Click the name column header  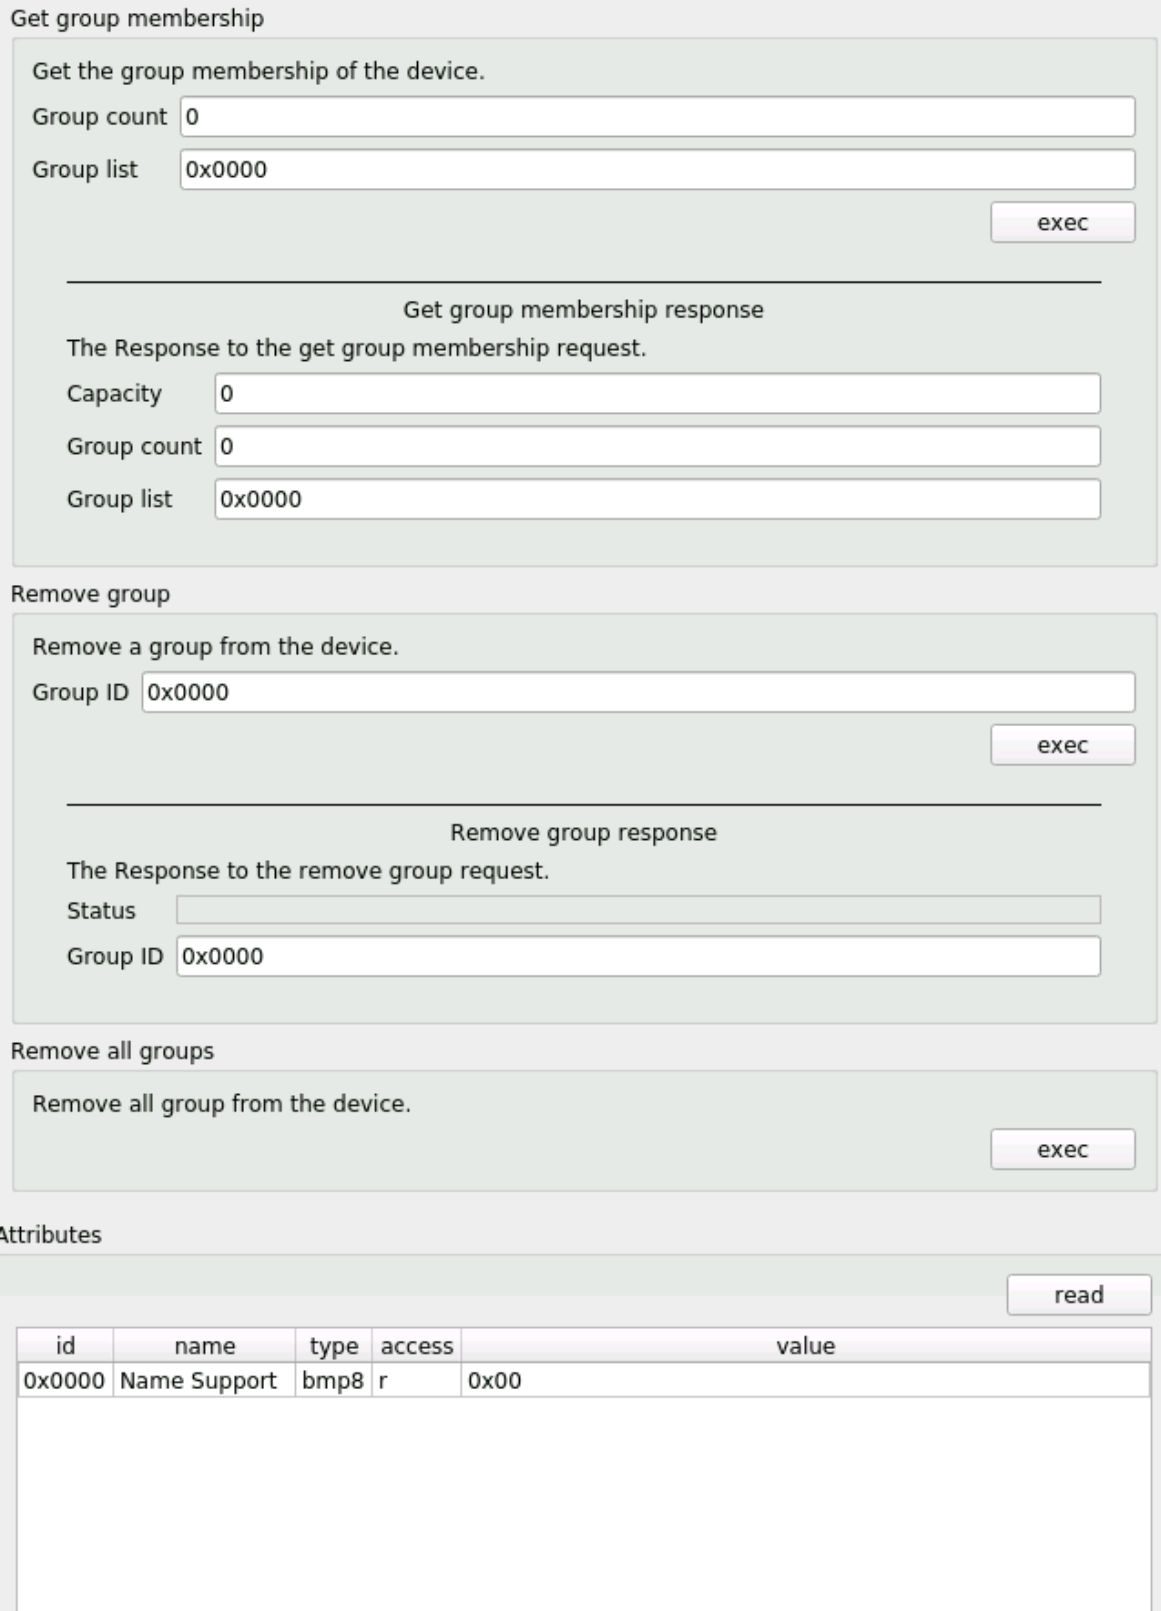click(x=207, y=1347)
